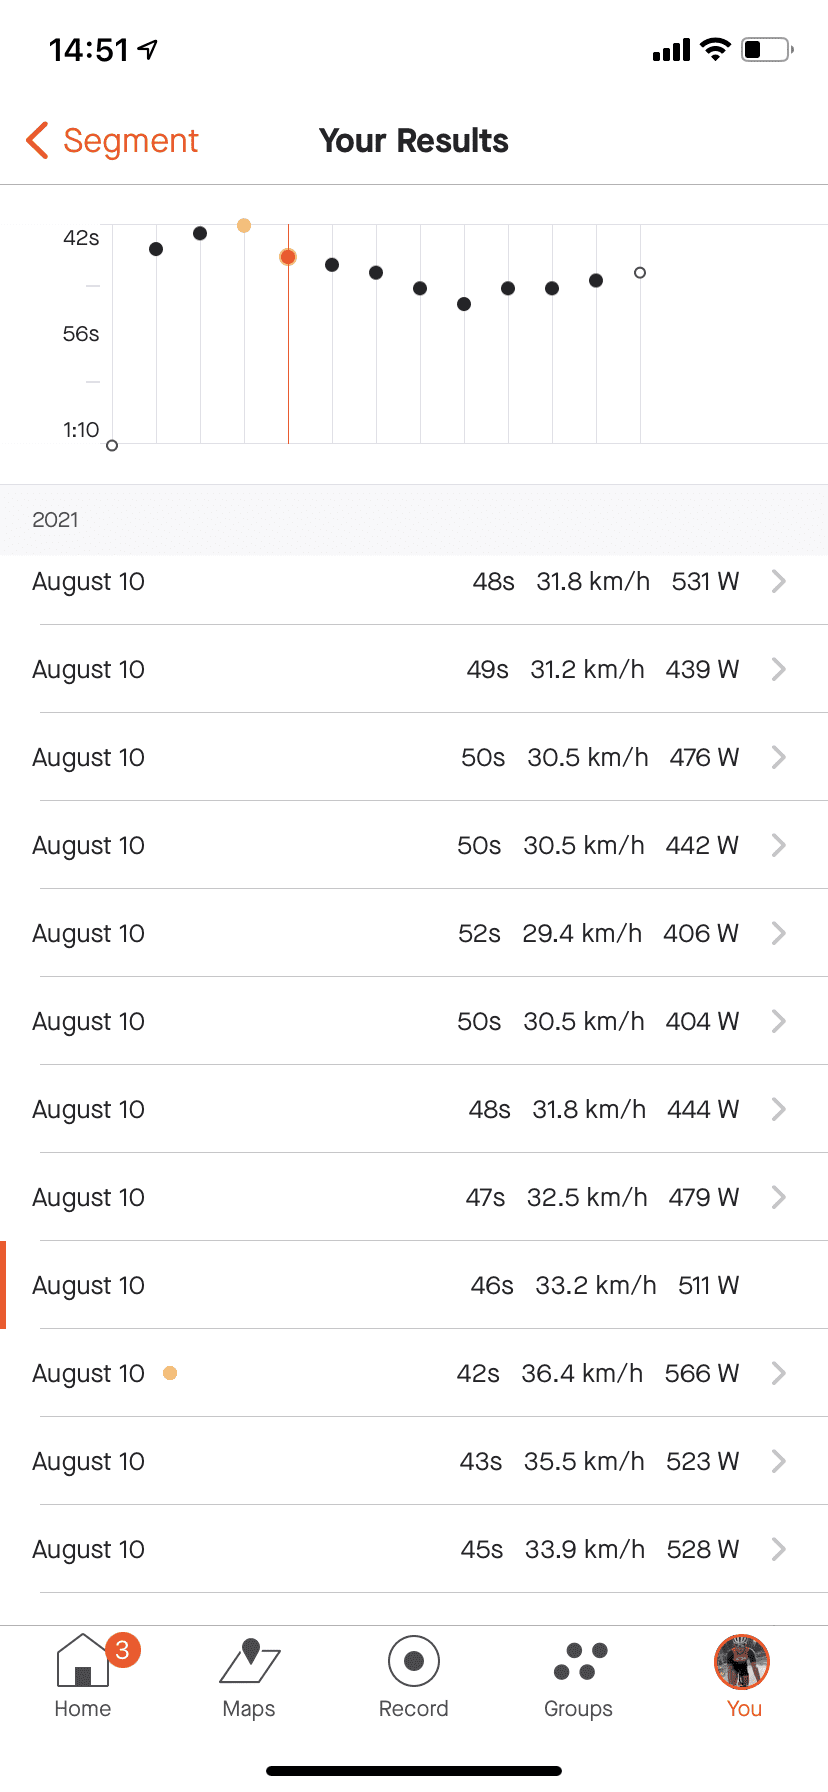Open the Maps tab icon

pos(249,1661)
